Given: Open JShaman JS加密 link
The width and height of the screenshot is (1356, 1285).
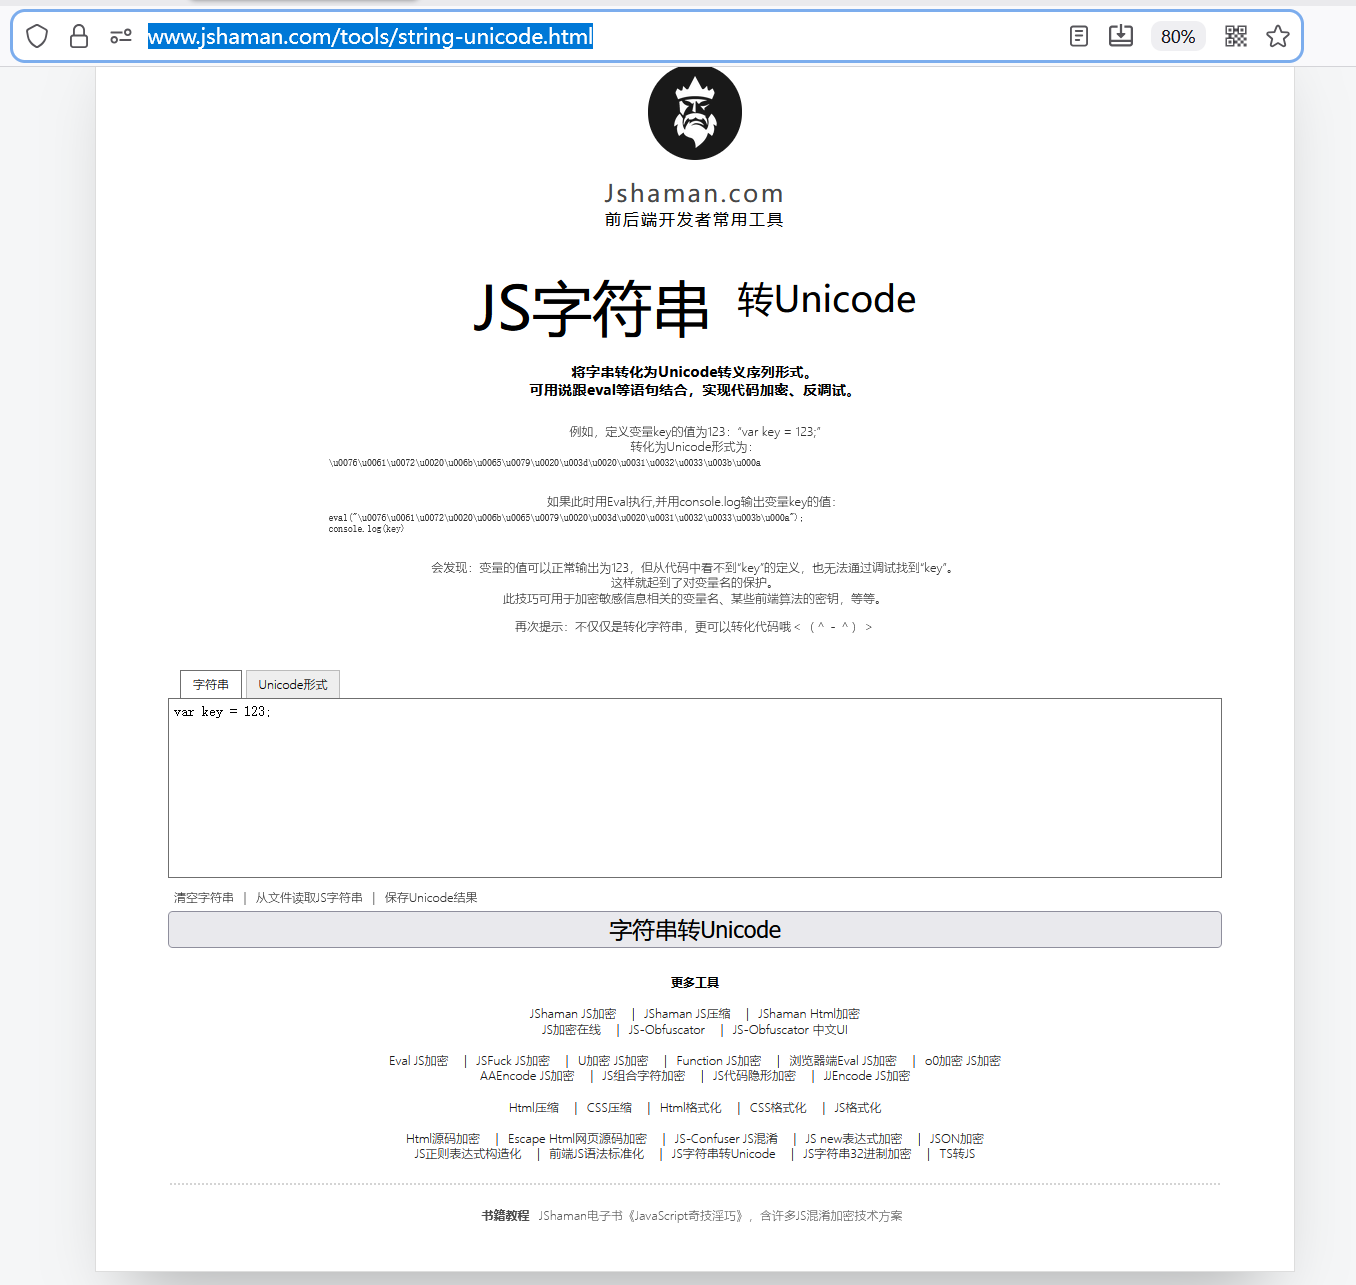Looking at the screenshot, I should (573, 1014).
